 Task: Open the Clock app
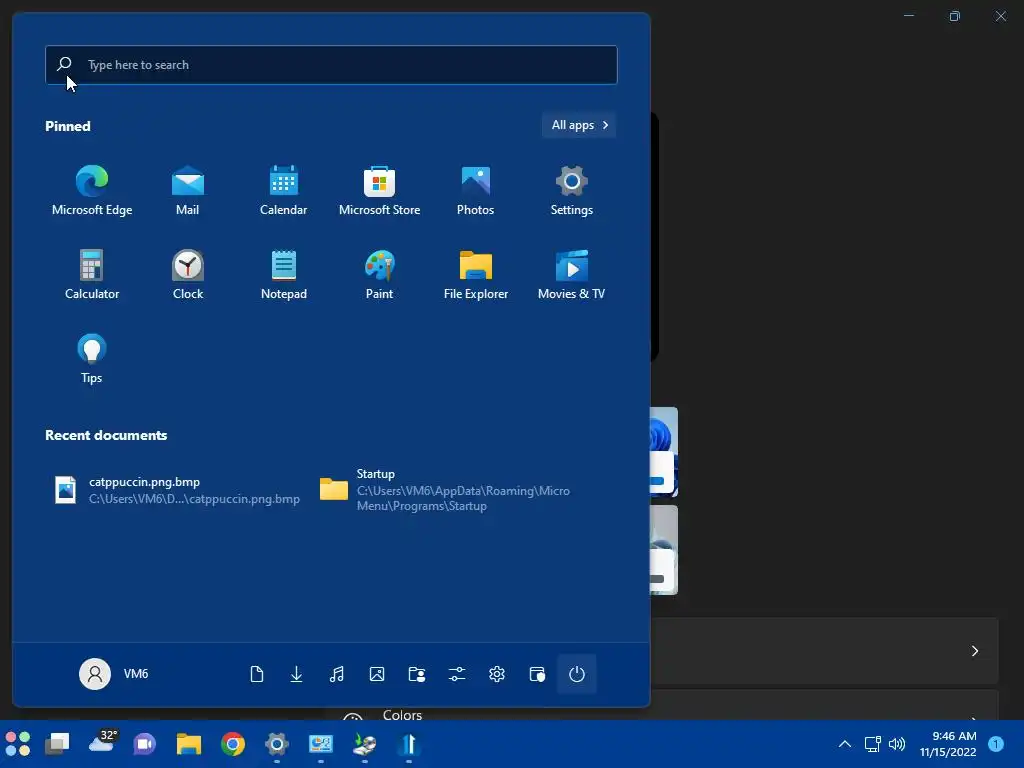[x=187, y=274]
